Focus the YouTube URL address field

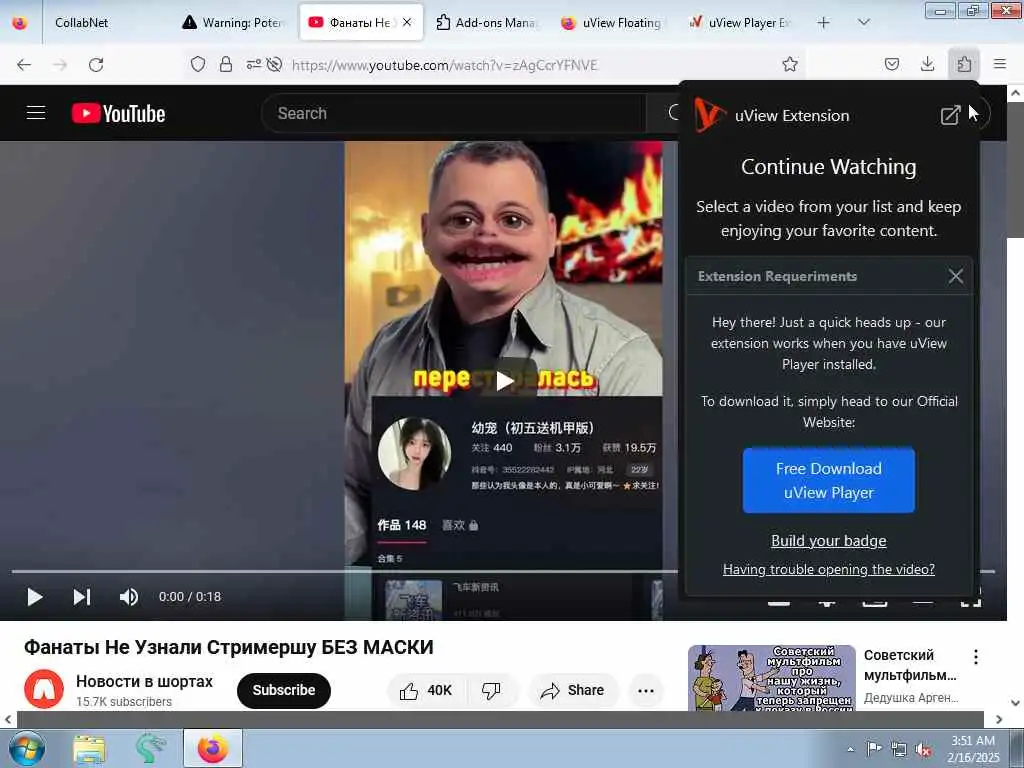(444, 65)
